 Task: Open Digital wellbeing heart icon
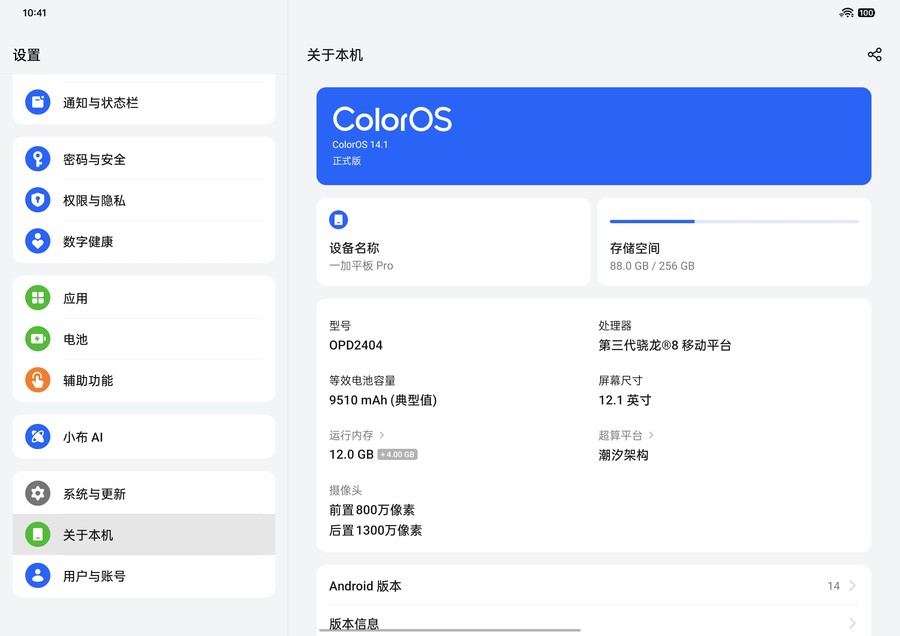[x=37, y=241]
